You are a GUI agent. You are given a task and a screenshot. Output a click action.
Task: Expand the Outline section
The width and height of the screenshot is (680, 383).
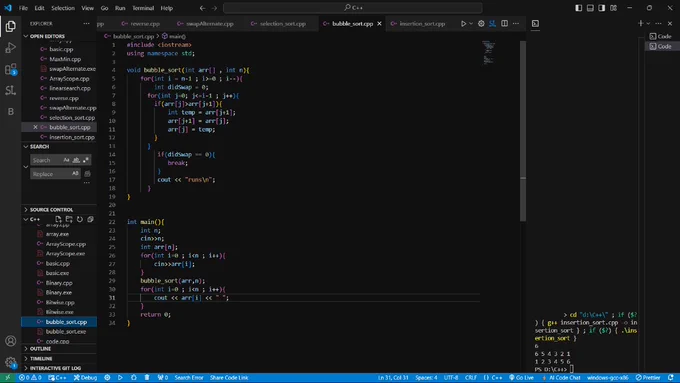(26, 349)
